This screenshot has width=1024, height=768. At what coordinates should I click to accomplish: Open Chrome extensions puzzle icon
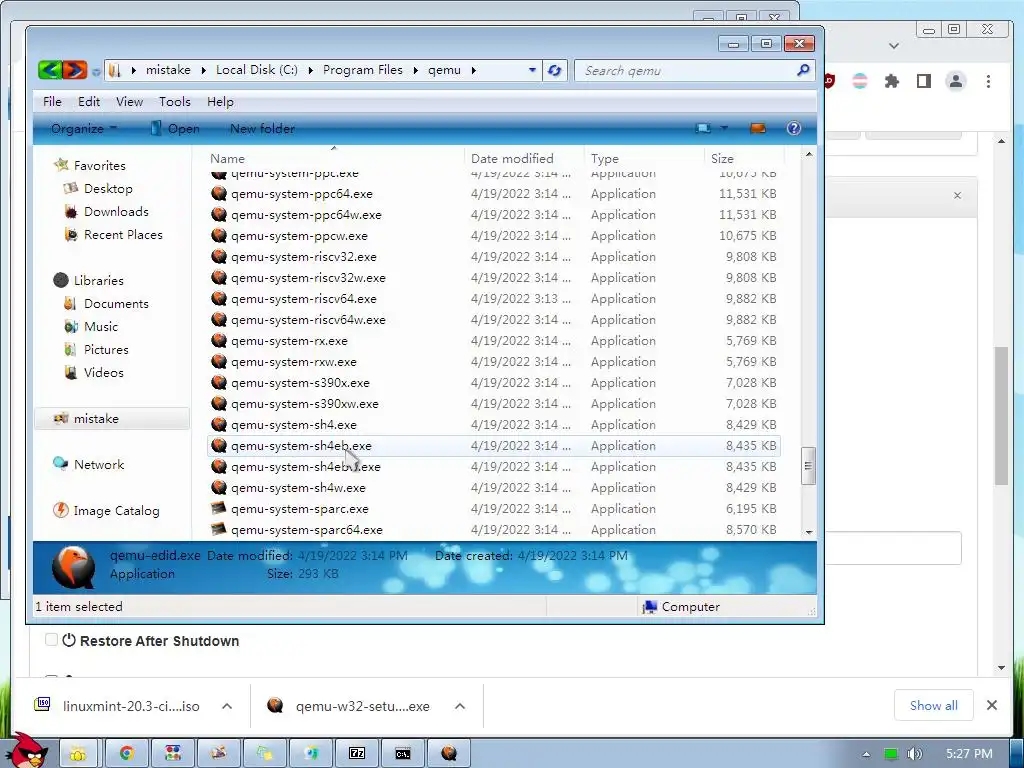[x=891, y=81]
